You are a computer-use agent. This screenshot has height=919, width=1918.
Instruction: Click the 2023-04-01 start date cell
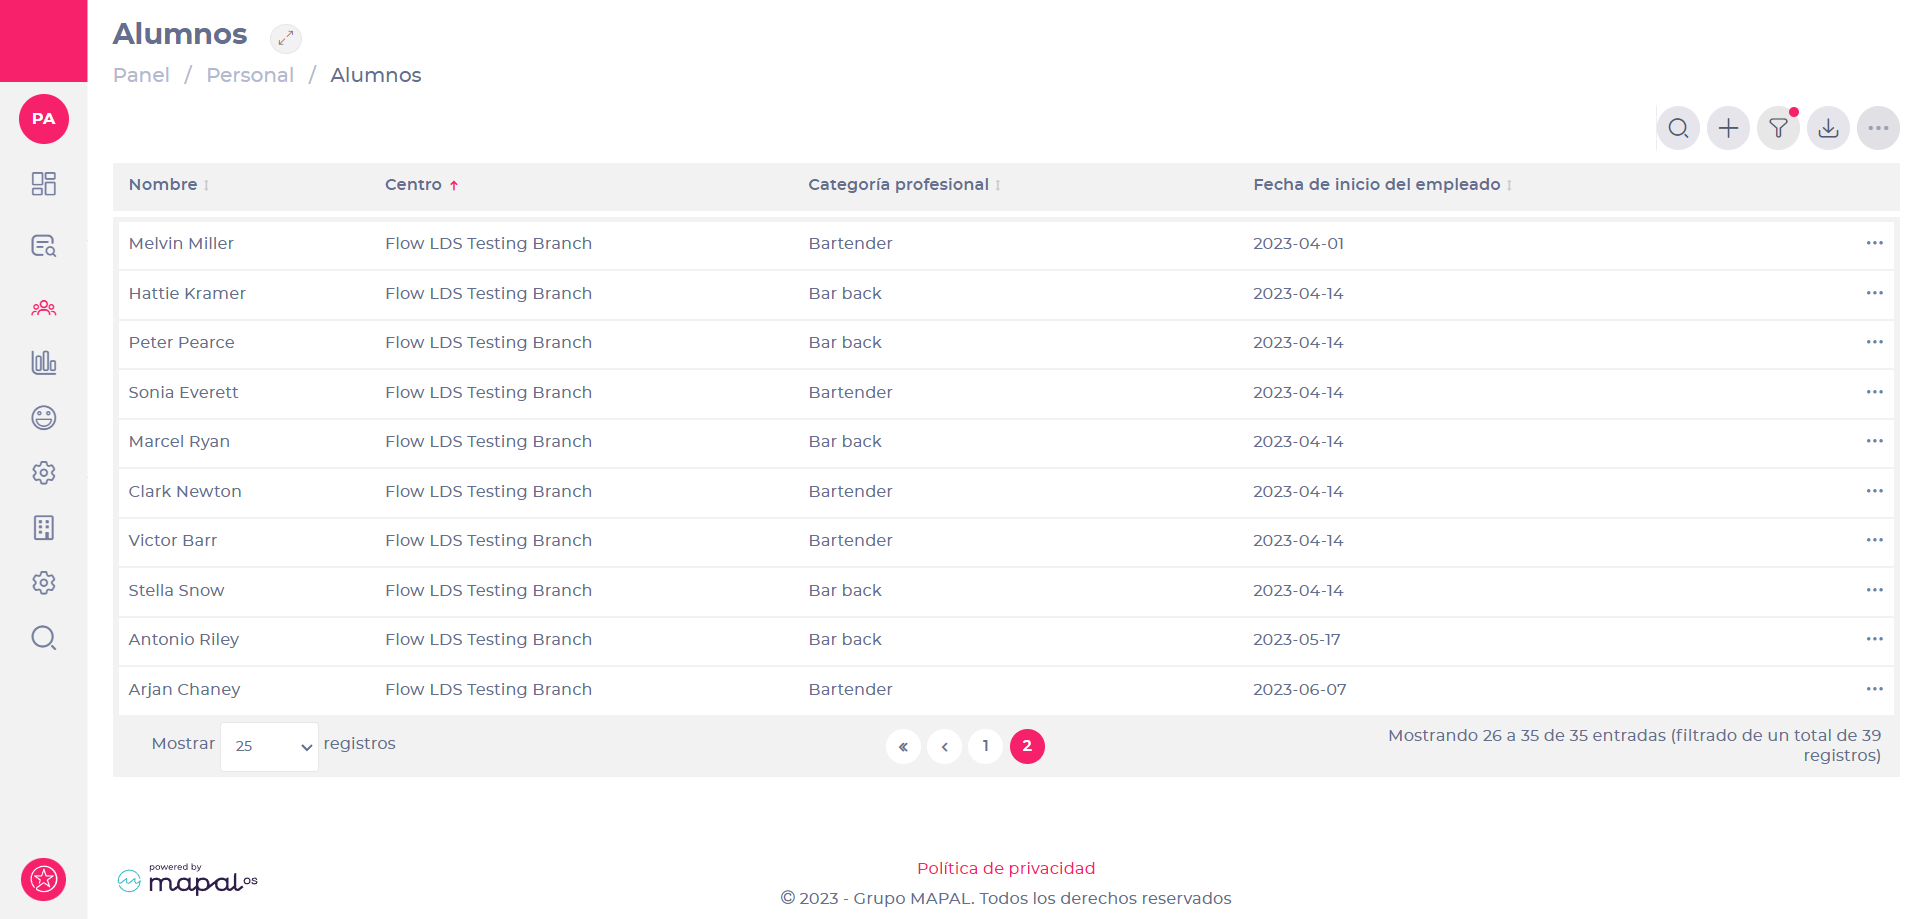pyautogui.click(x=1298, y=243)
